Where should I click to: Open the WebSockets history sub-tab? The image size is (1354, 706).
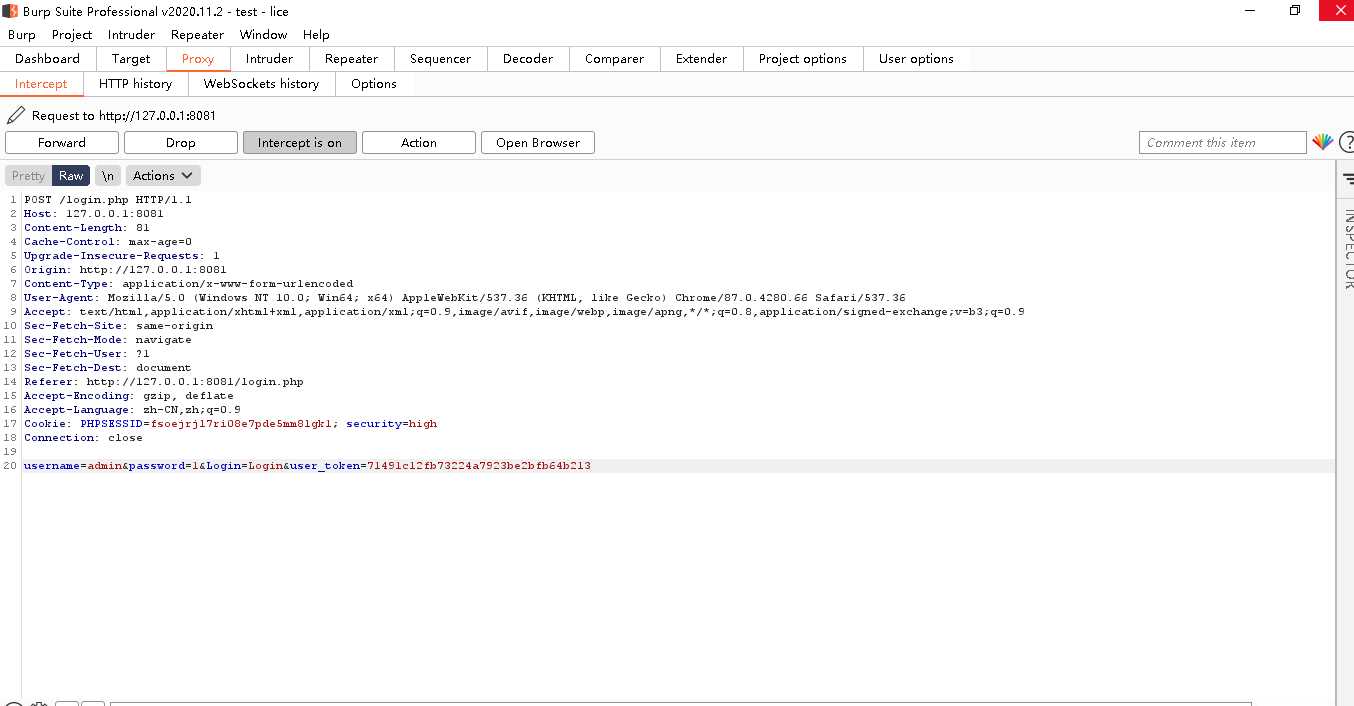(261, 84)
